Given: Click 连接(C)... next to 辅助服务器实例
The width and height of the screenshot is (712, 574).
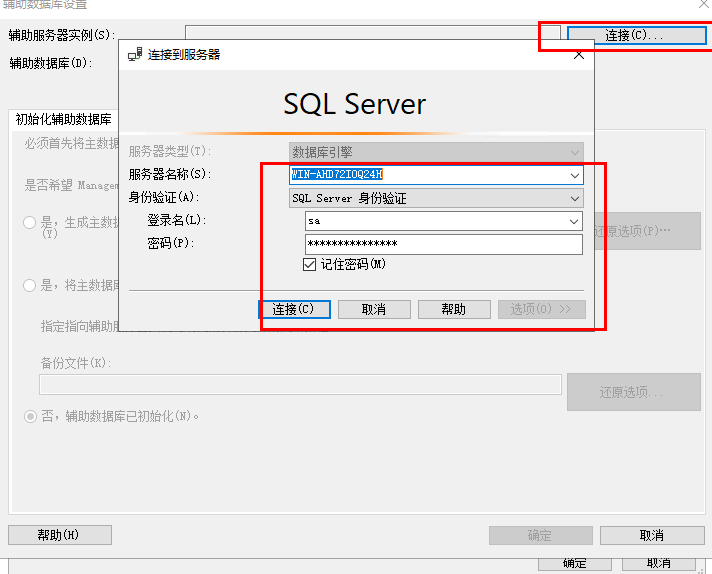Looking at the screenshot, I should tap(637, 35).
